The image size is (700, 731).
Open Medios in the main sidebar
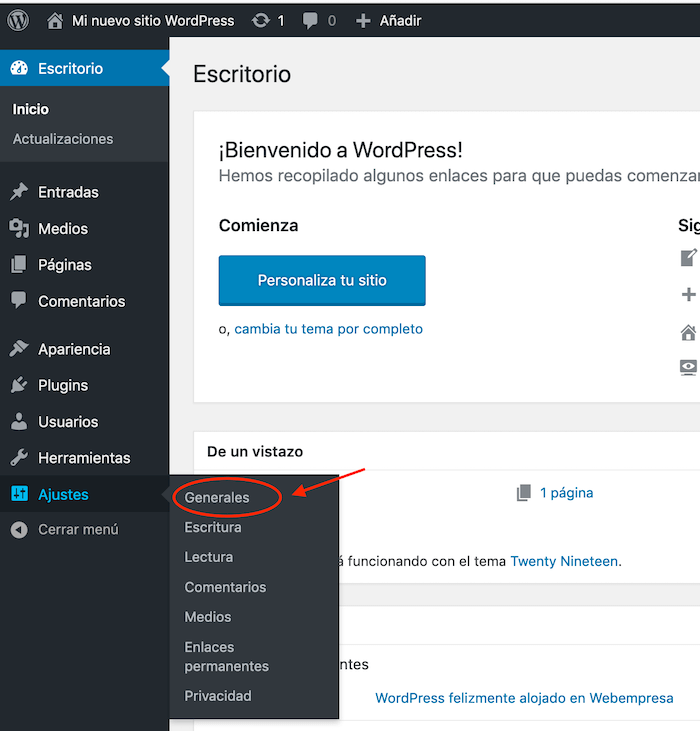(x=63, y=228)
